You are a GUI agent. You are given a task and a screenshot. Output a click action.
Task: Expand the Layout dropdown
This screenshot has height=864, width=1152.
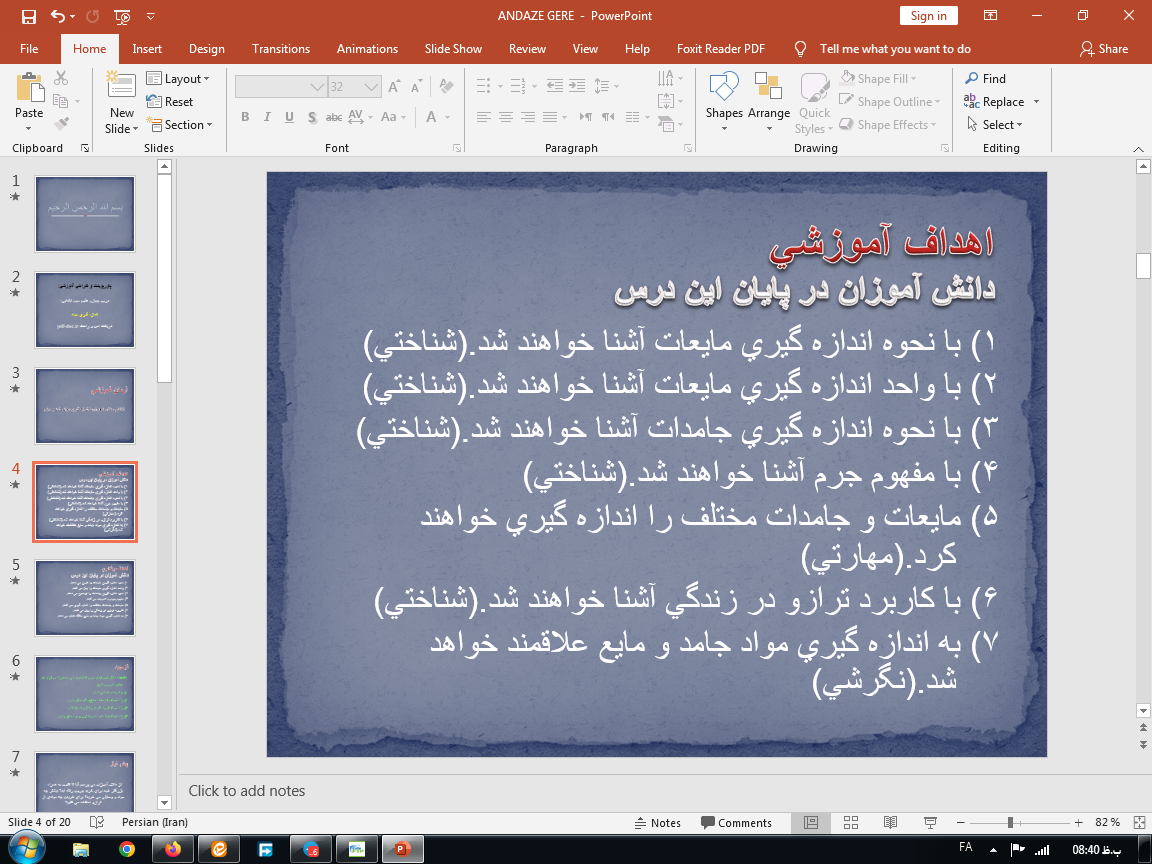pos(179,79)
